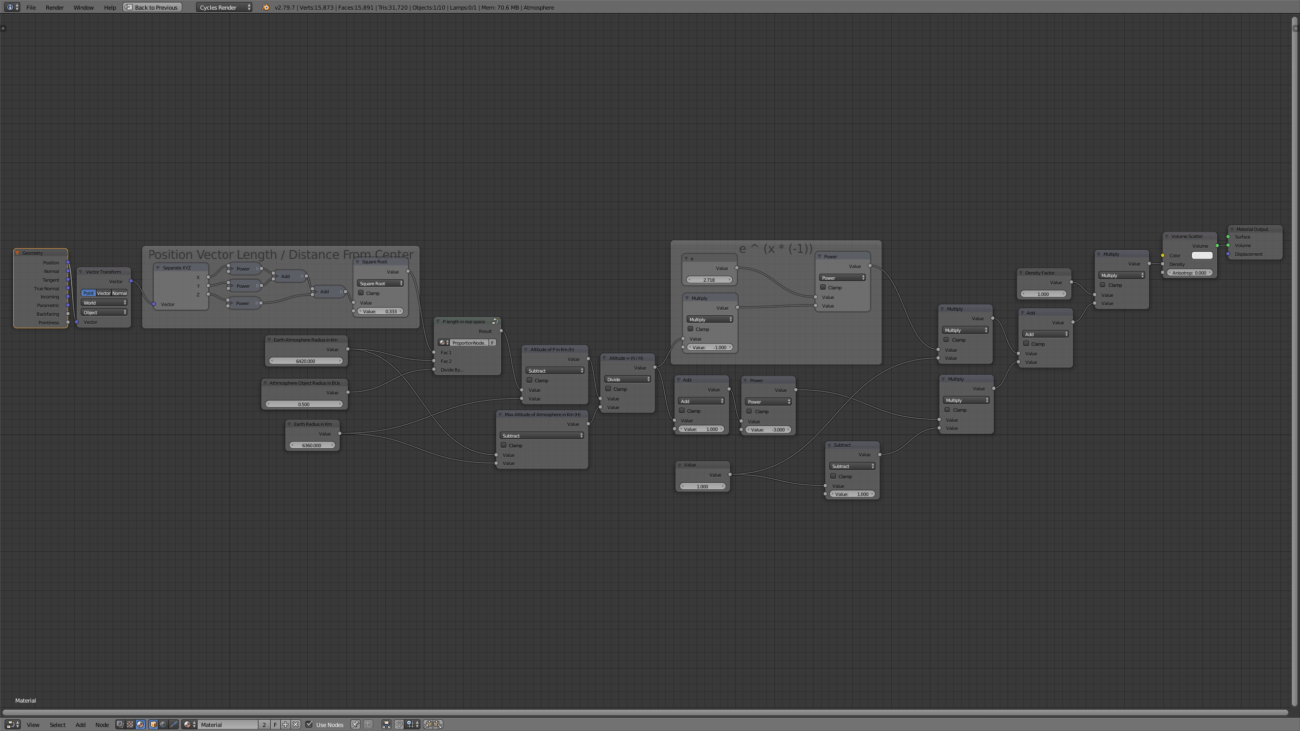
Task: Open World space dropdown in Vector Transform
Action: 105,302
